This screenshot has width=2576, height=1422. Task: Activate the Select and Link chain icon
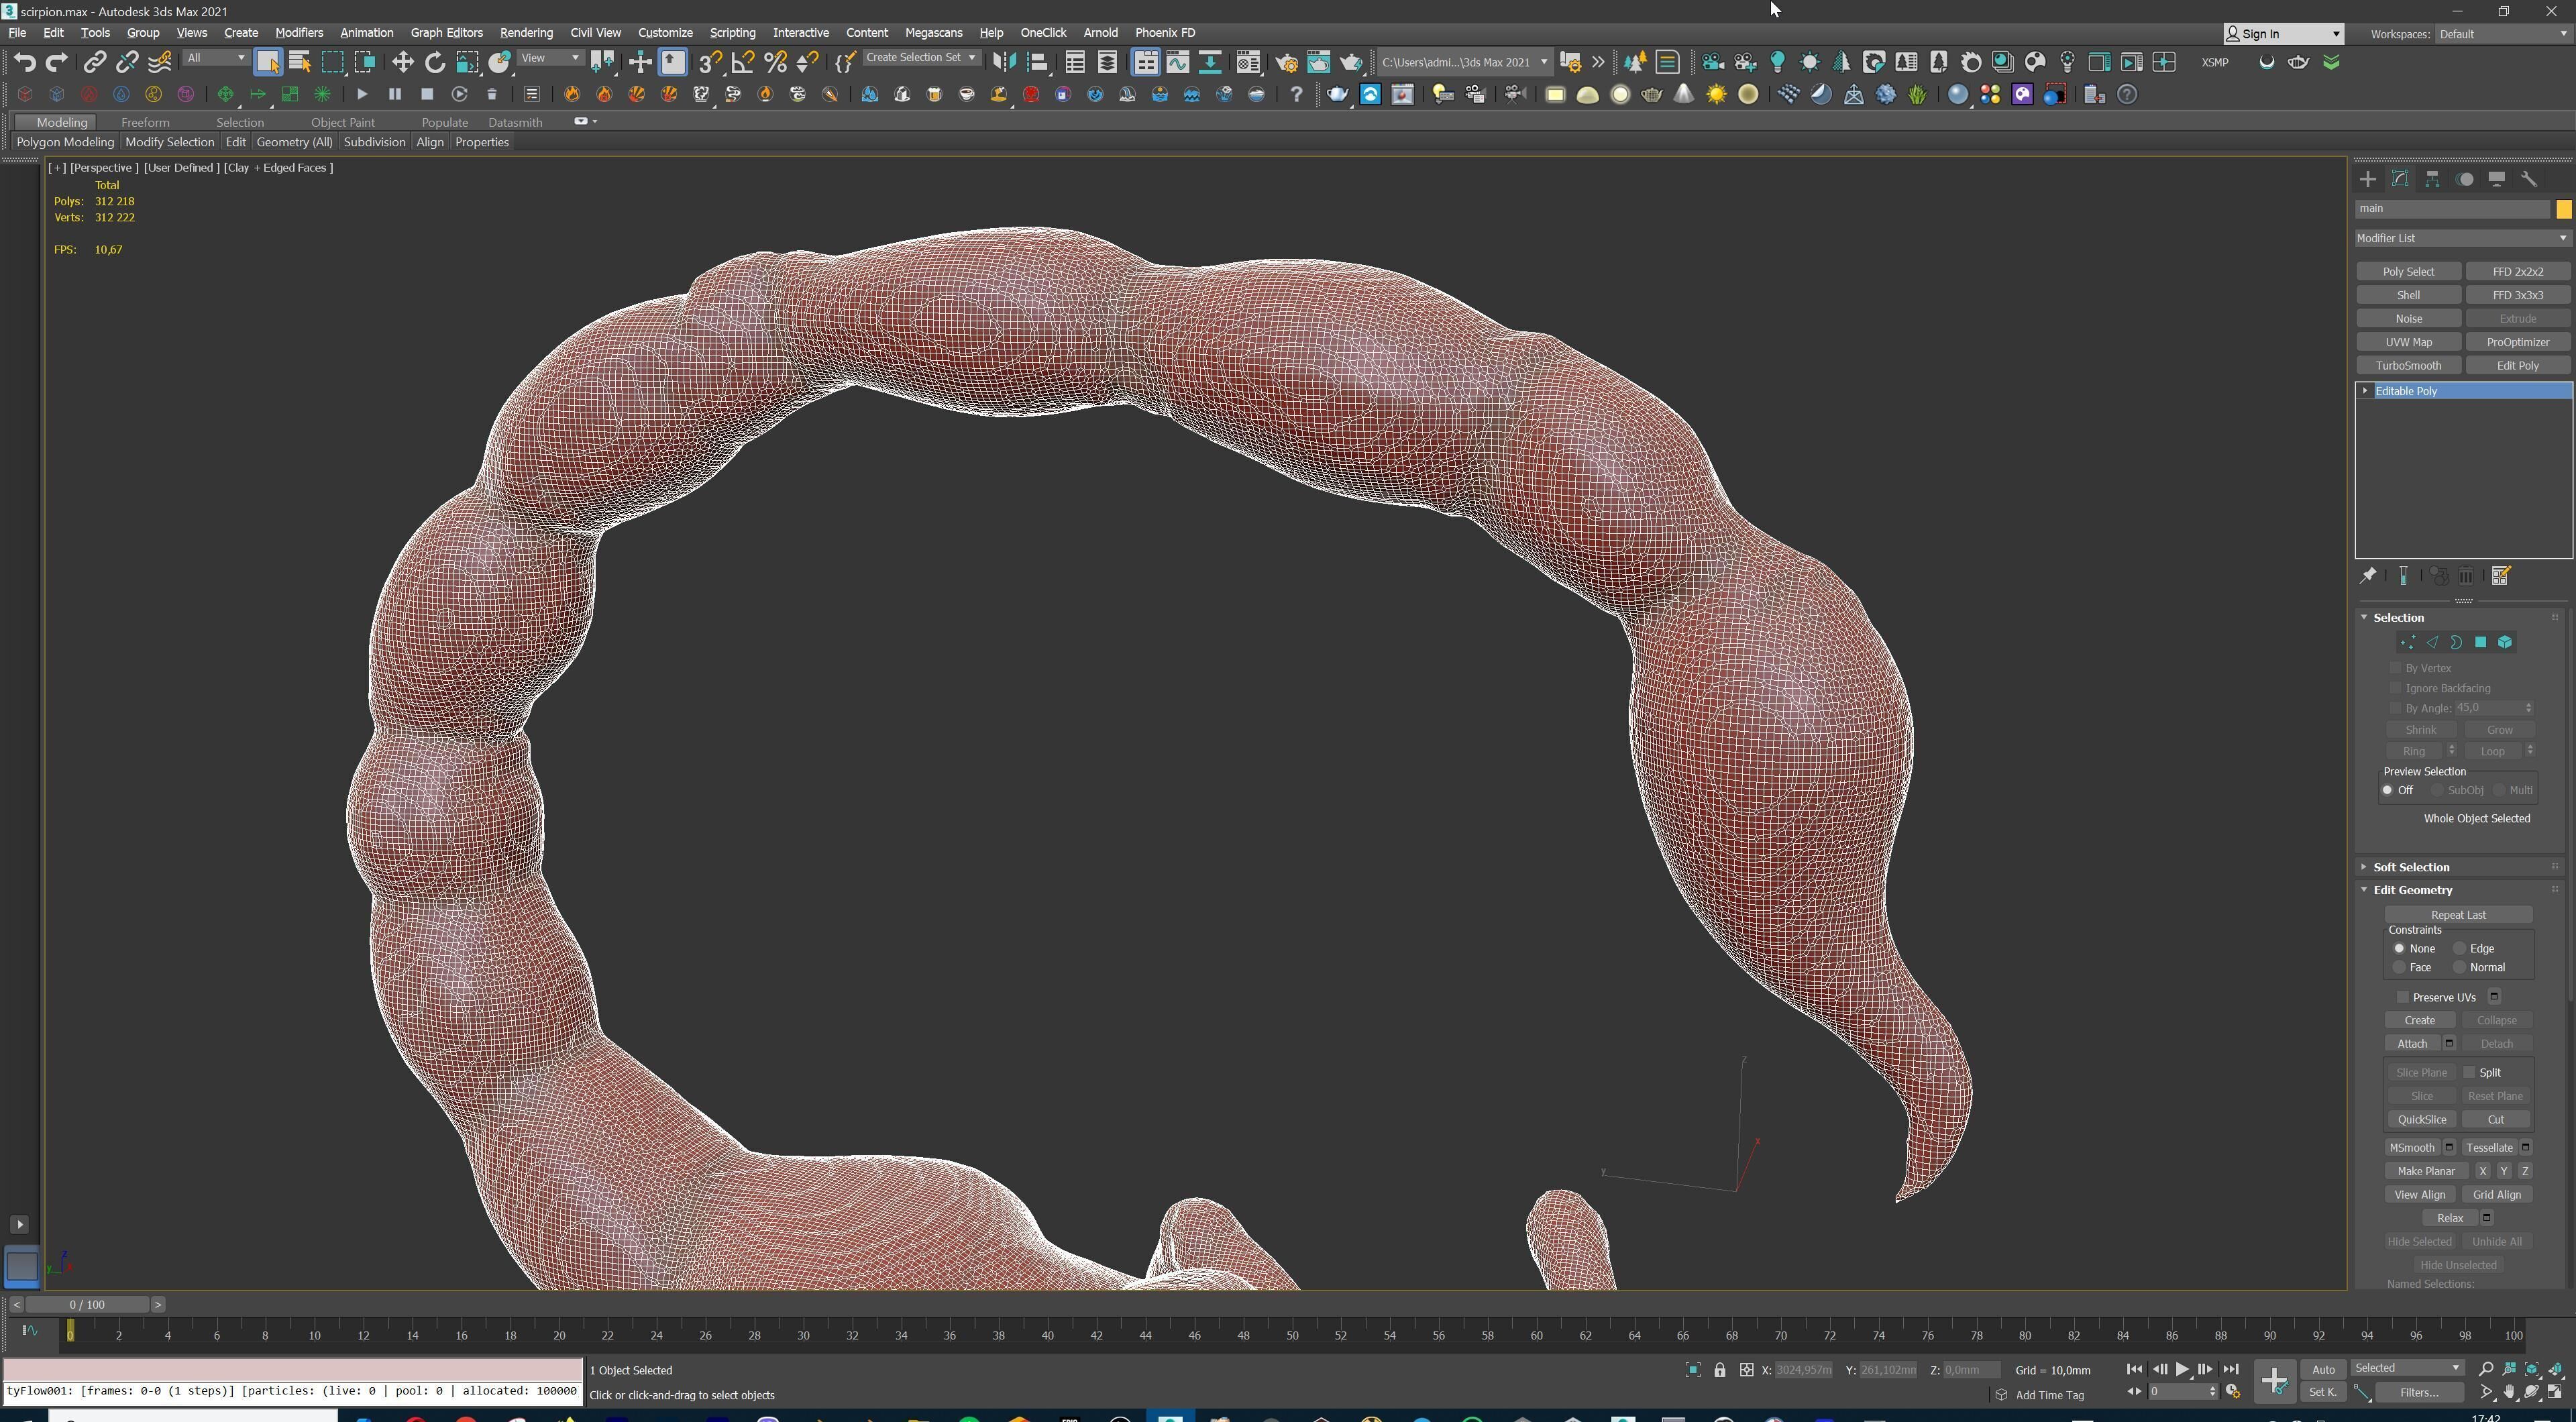[94, 63]
